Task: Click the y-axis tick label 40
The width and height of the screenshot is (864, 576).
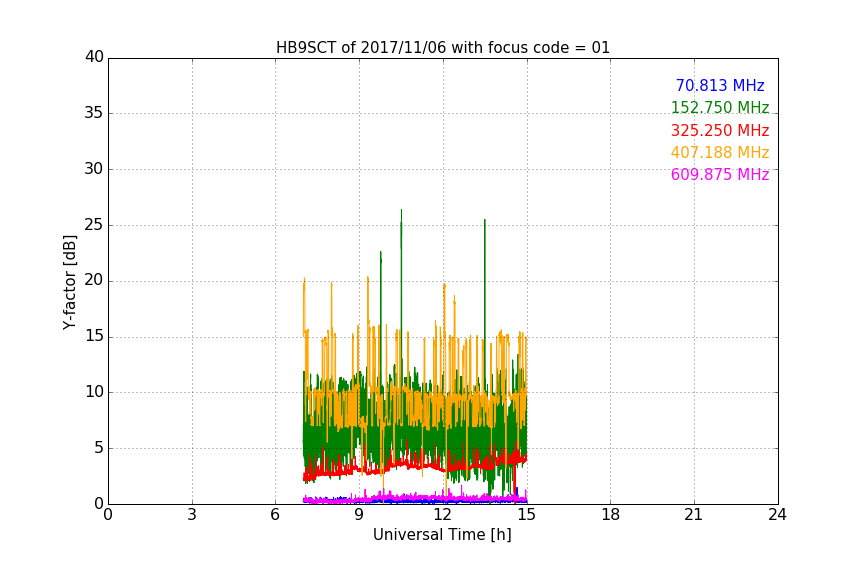Action: 94,57
